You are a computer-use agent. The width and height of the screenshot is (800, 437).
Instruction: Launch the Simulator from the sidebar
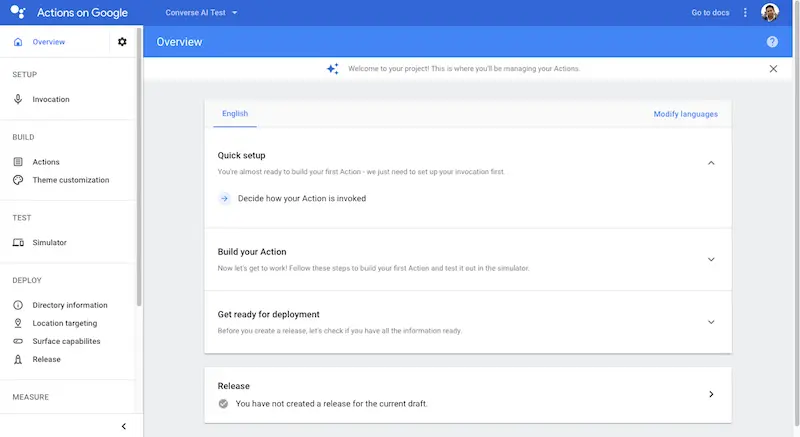pyautogui.click(x=49, y=243)
